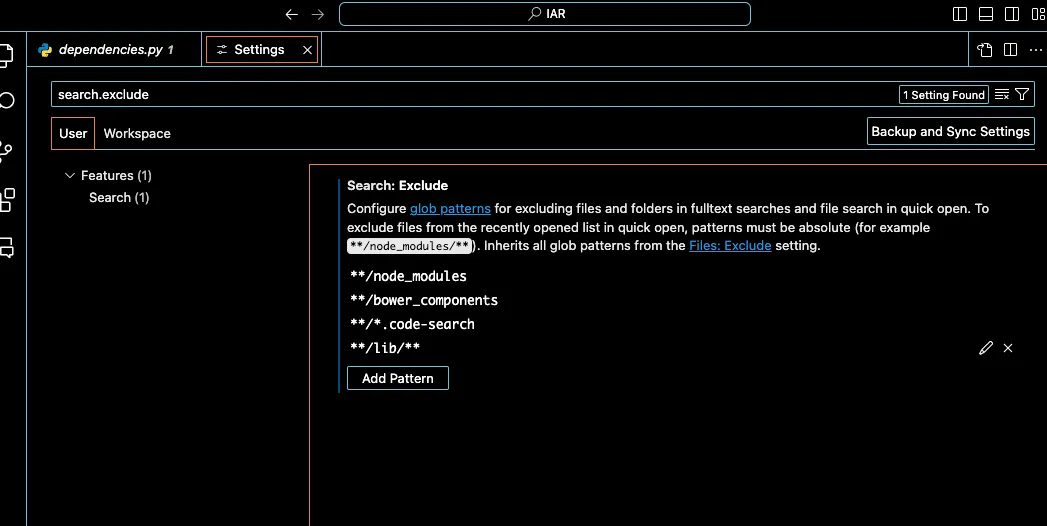Select the **/lib/** pattern row
Screen dimensions: 1047x526
click(x=681, y=348)
